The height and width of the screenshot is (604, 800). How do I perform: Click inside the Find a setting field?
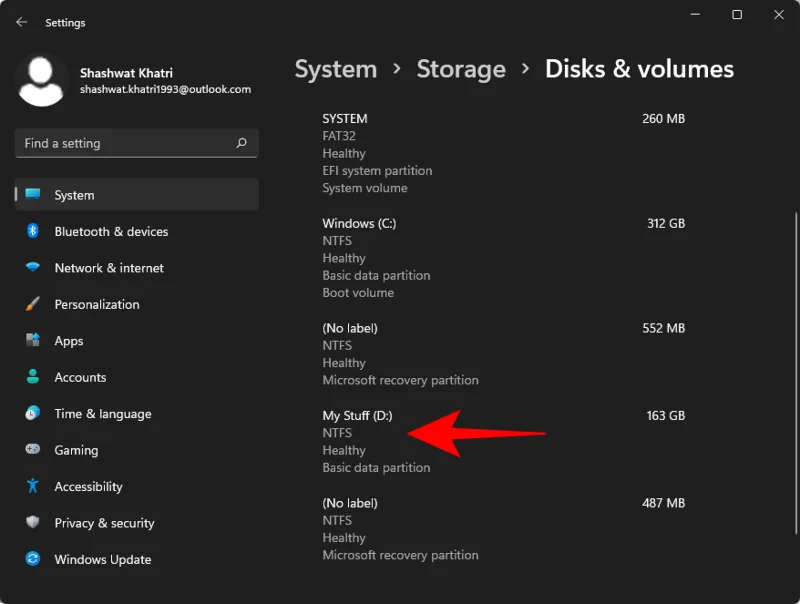pyautogui.click(x=120, y=143)
